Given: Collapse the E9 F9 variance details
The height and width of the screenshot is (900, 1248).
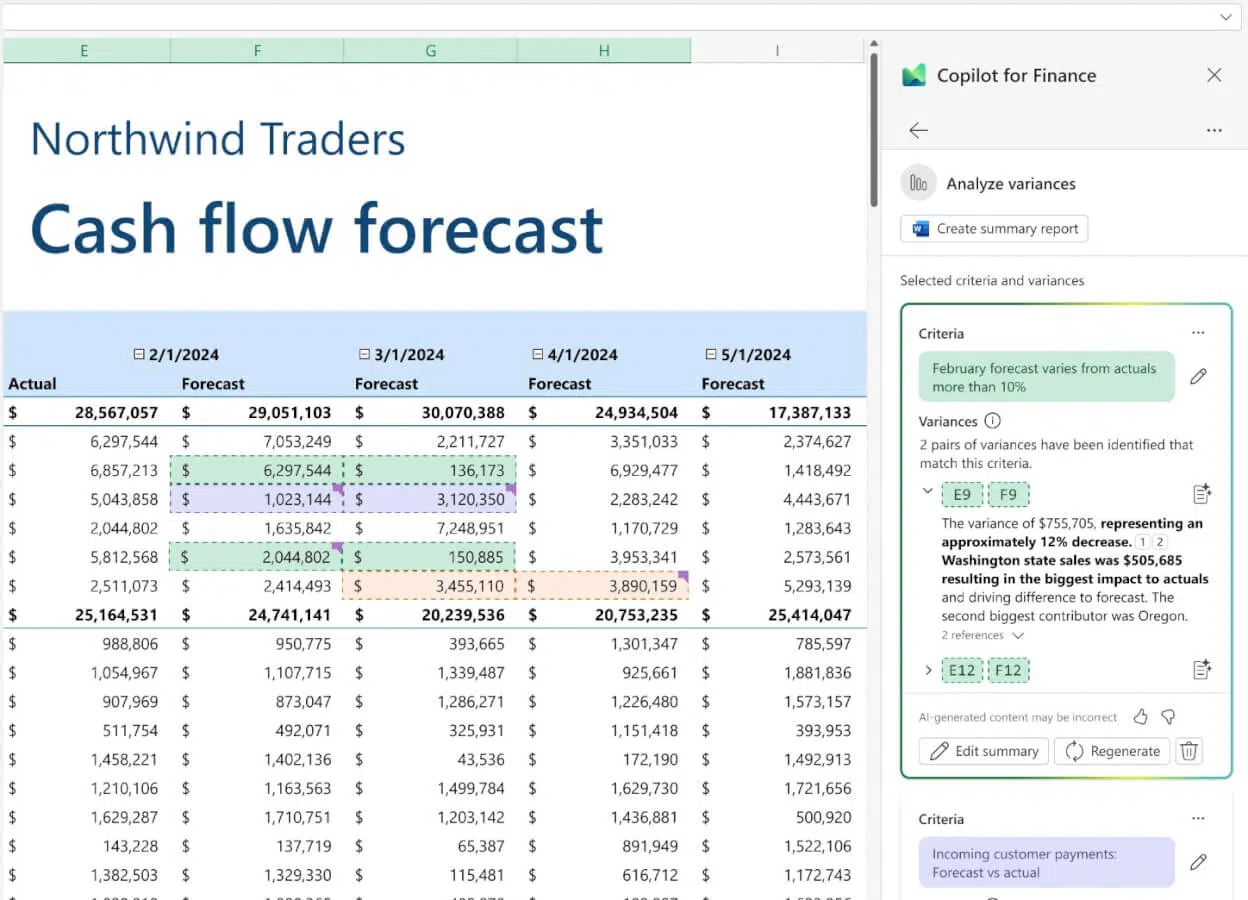Looking at the screenshot, I should 927,491.
